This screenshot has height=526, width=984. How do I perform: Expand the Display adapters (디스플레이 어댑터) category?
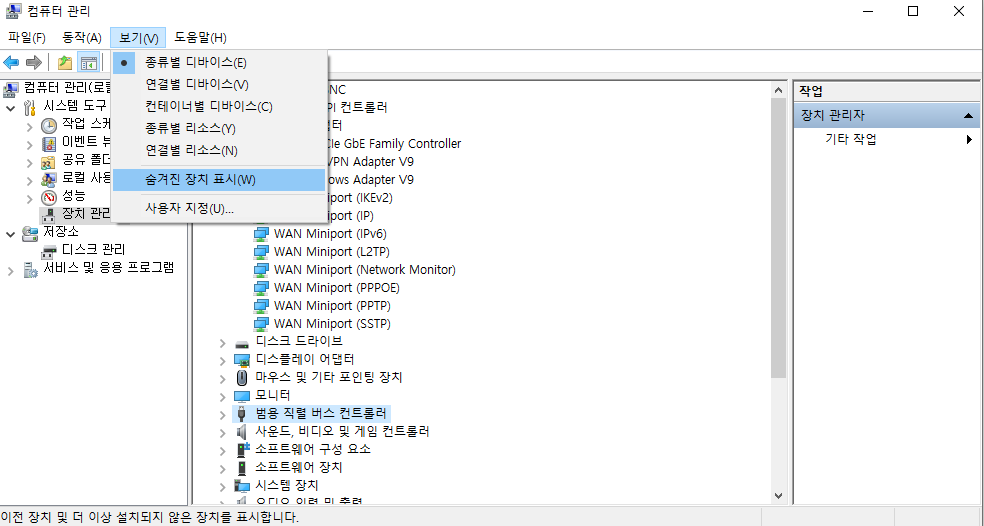click(x=223, y=361)
